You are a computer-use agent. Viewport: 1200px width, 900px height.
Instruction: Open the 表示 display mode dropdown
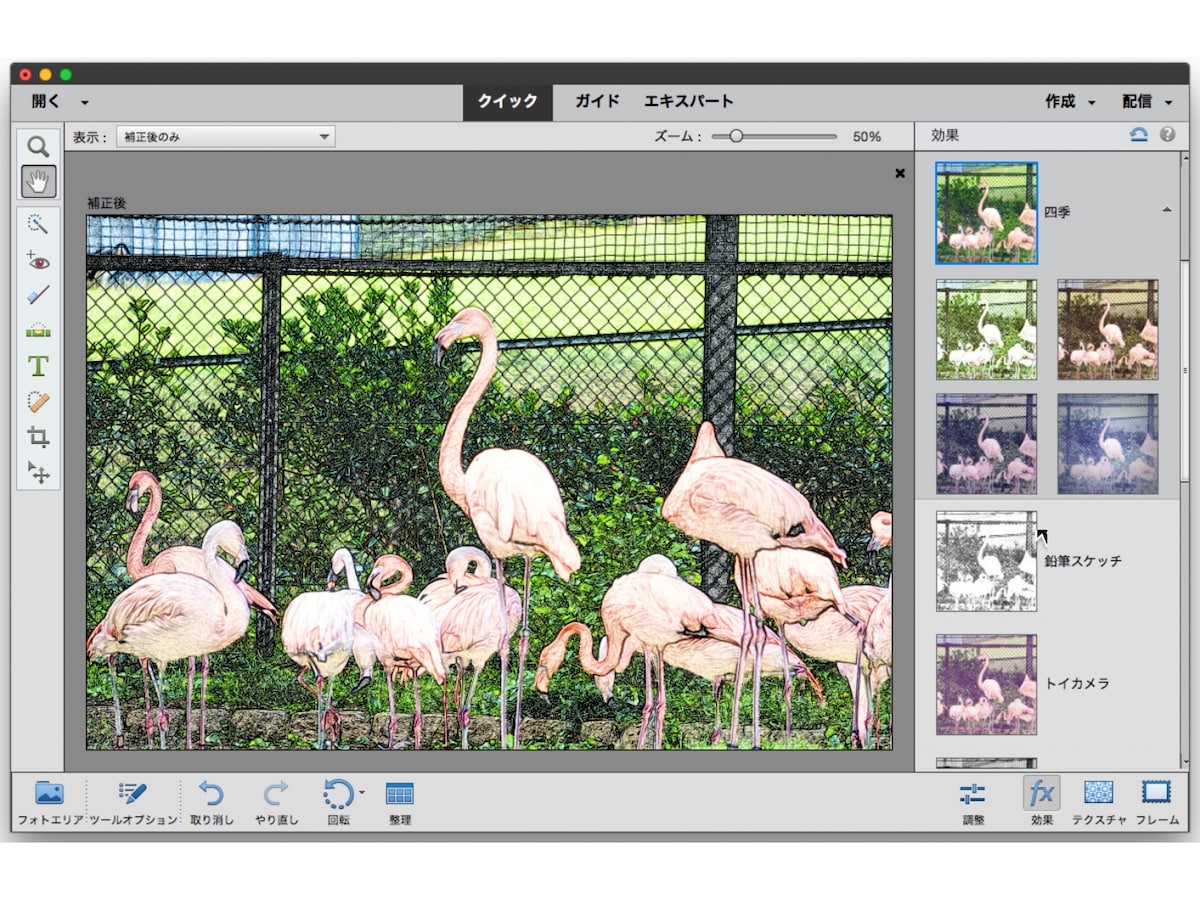(x=225, y=135)
